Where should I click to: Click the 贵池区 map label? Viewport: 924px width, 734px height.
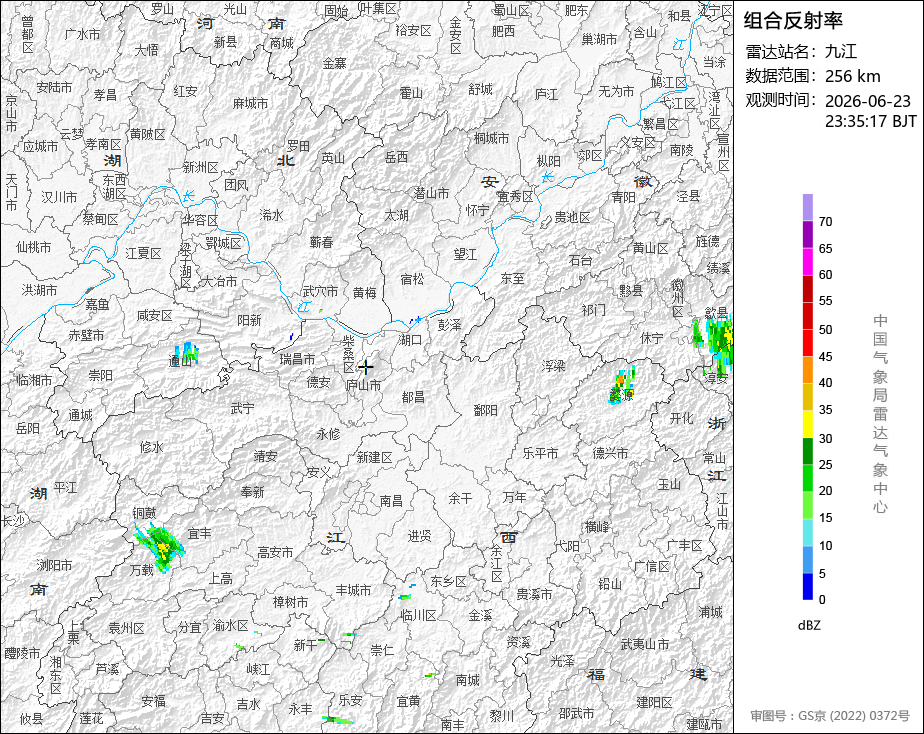click(572, 217)
